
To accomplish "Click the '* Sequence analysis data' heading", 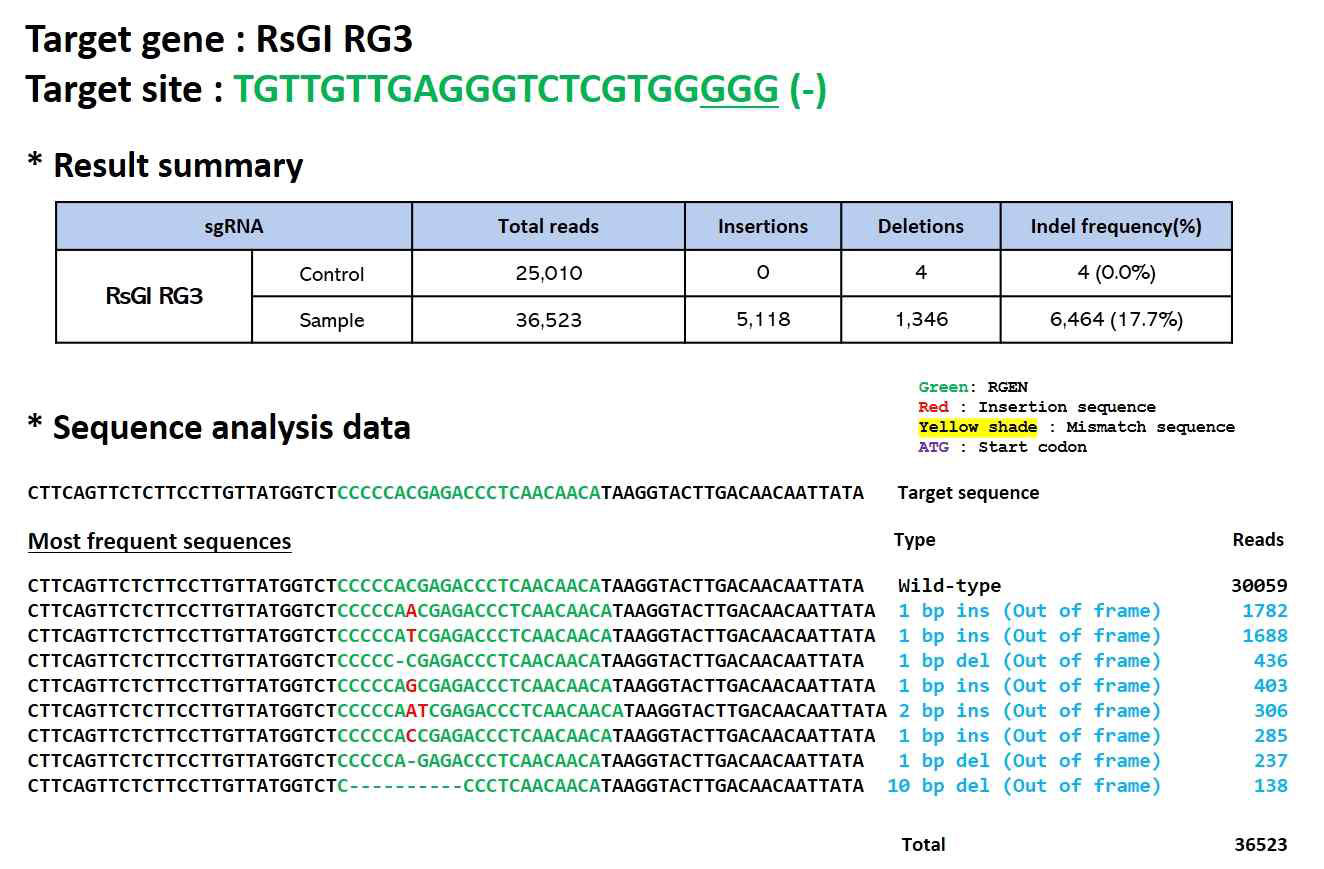I will [x=219, y=427].
